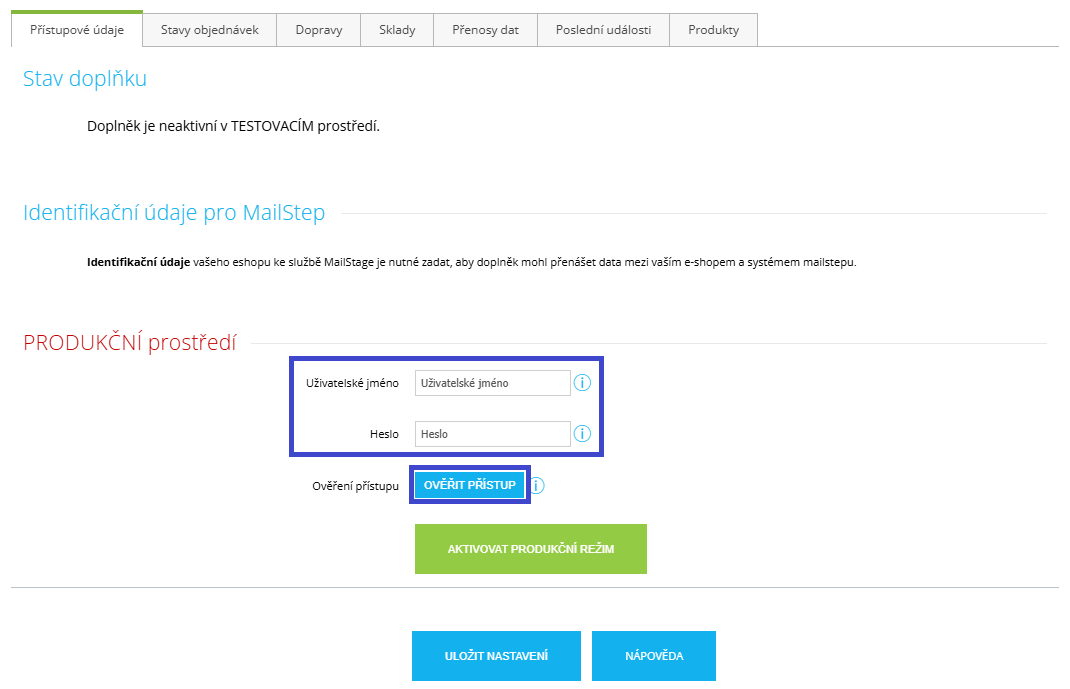This screenshot has width=1070, height=689.
Task: Click the info icon next to Heslo field
Action: [582, 434]
